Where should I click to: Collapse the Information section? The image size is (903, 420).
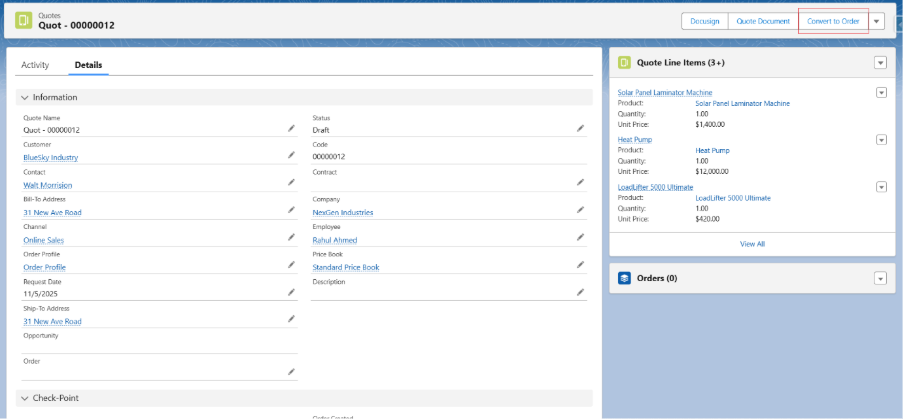tap(25, 97)
